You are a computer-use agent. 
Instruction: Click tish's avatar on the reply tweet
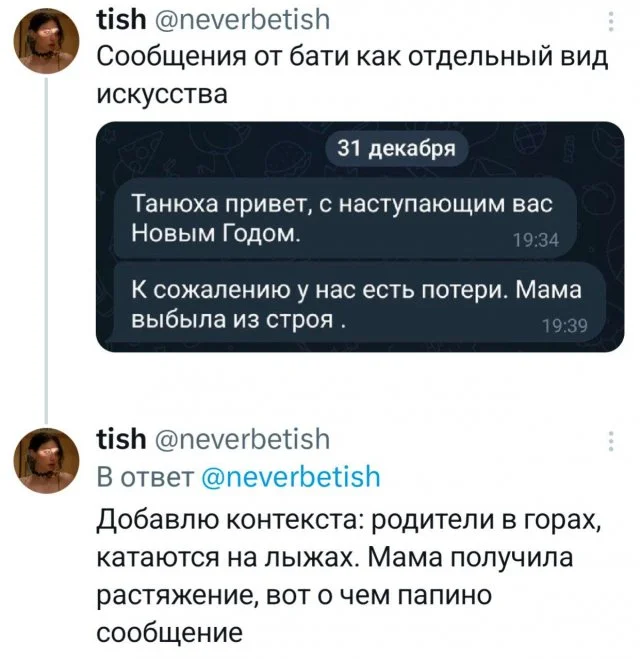tap(46, 464)
